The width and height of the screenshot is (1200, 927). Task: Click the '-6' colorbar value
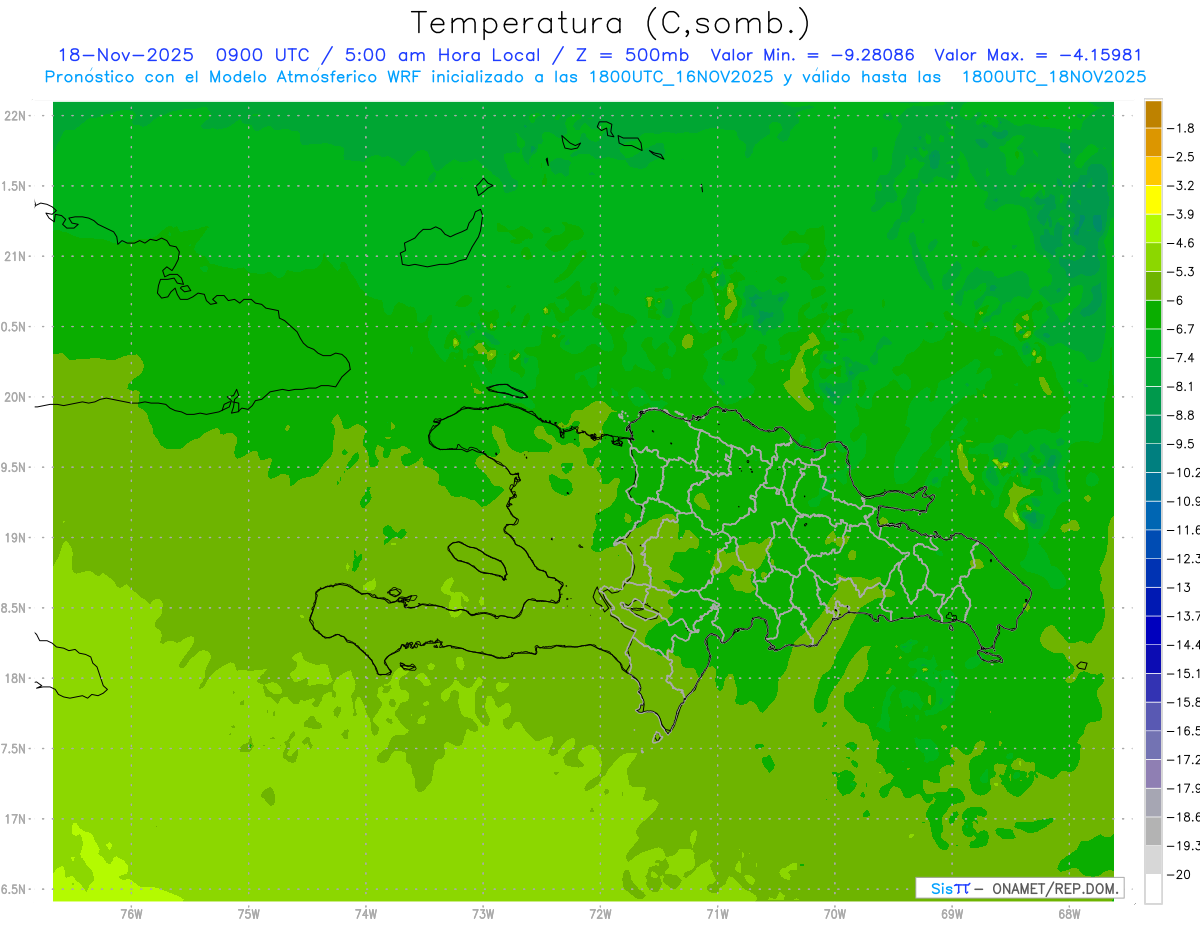pyautogui.click(x=1177, y=300)
